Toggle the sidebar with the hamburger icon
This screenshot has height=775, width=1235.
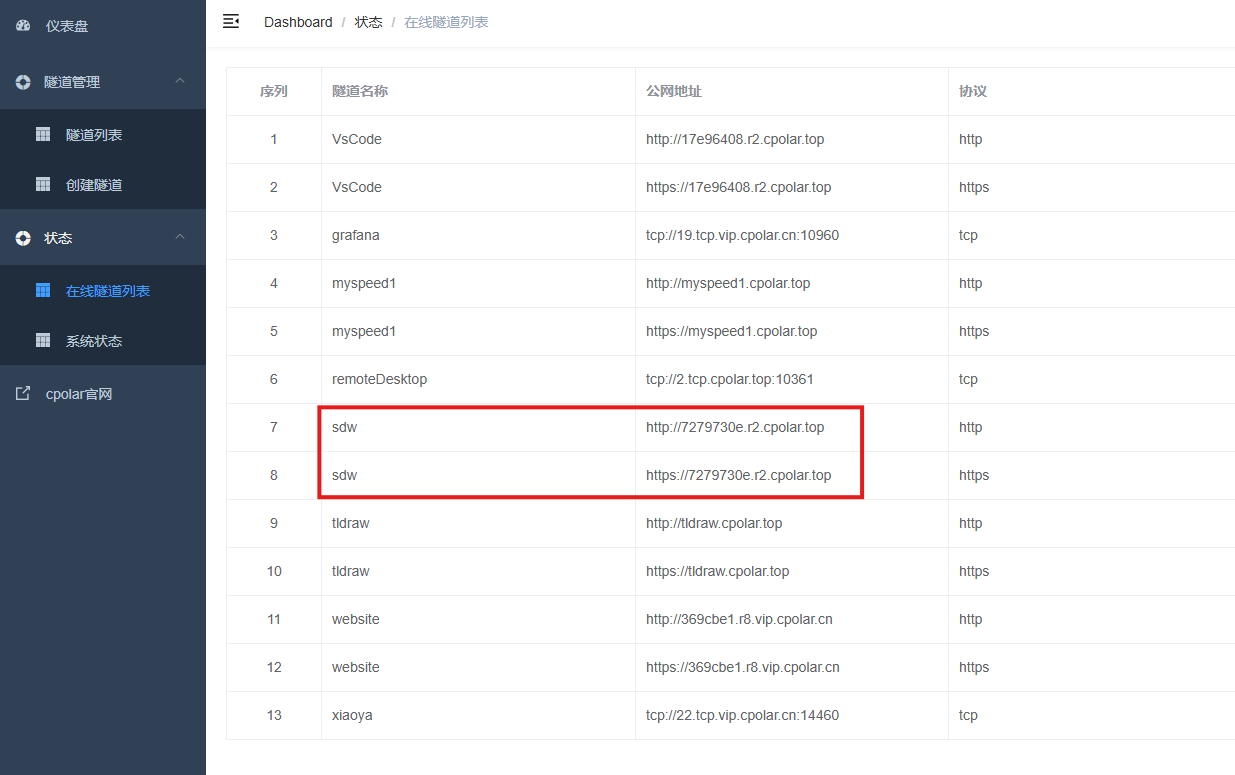tap(231, 21)
